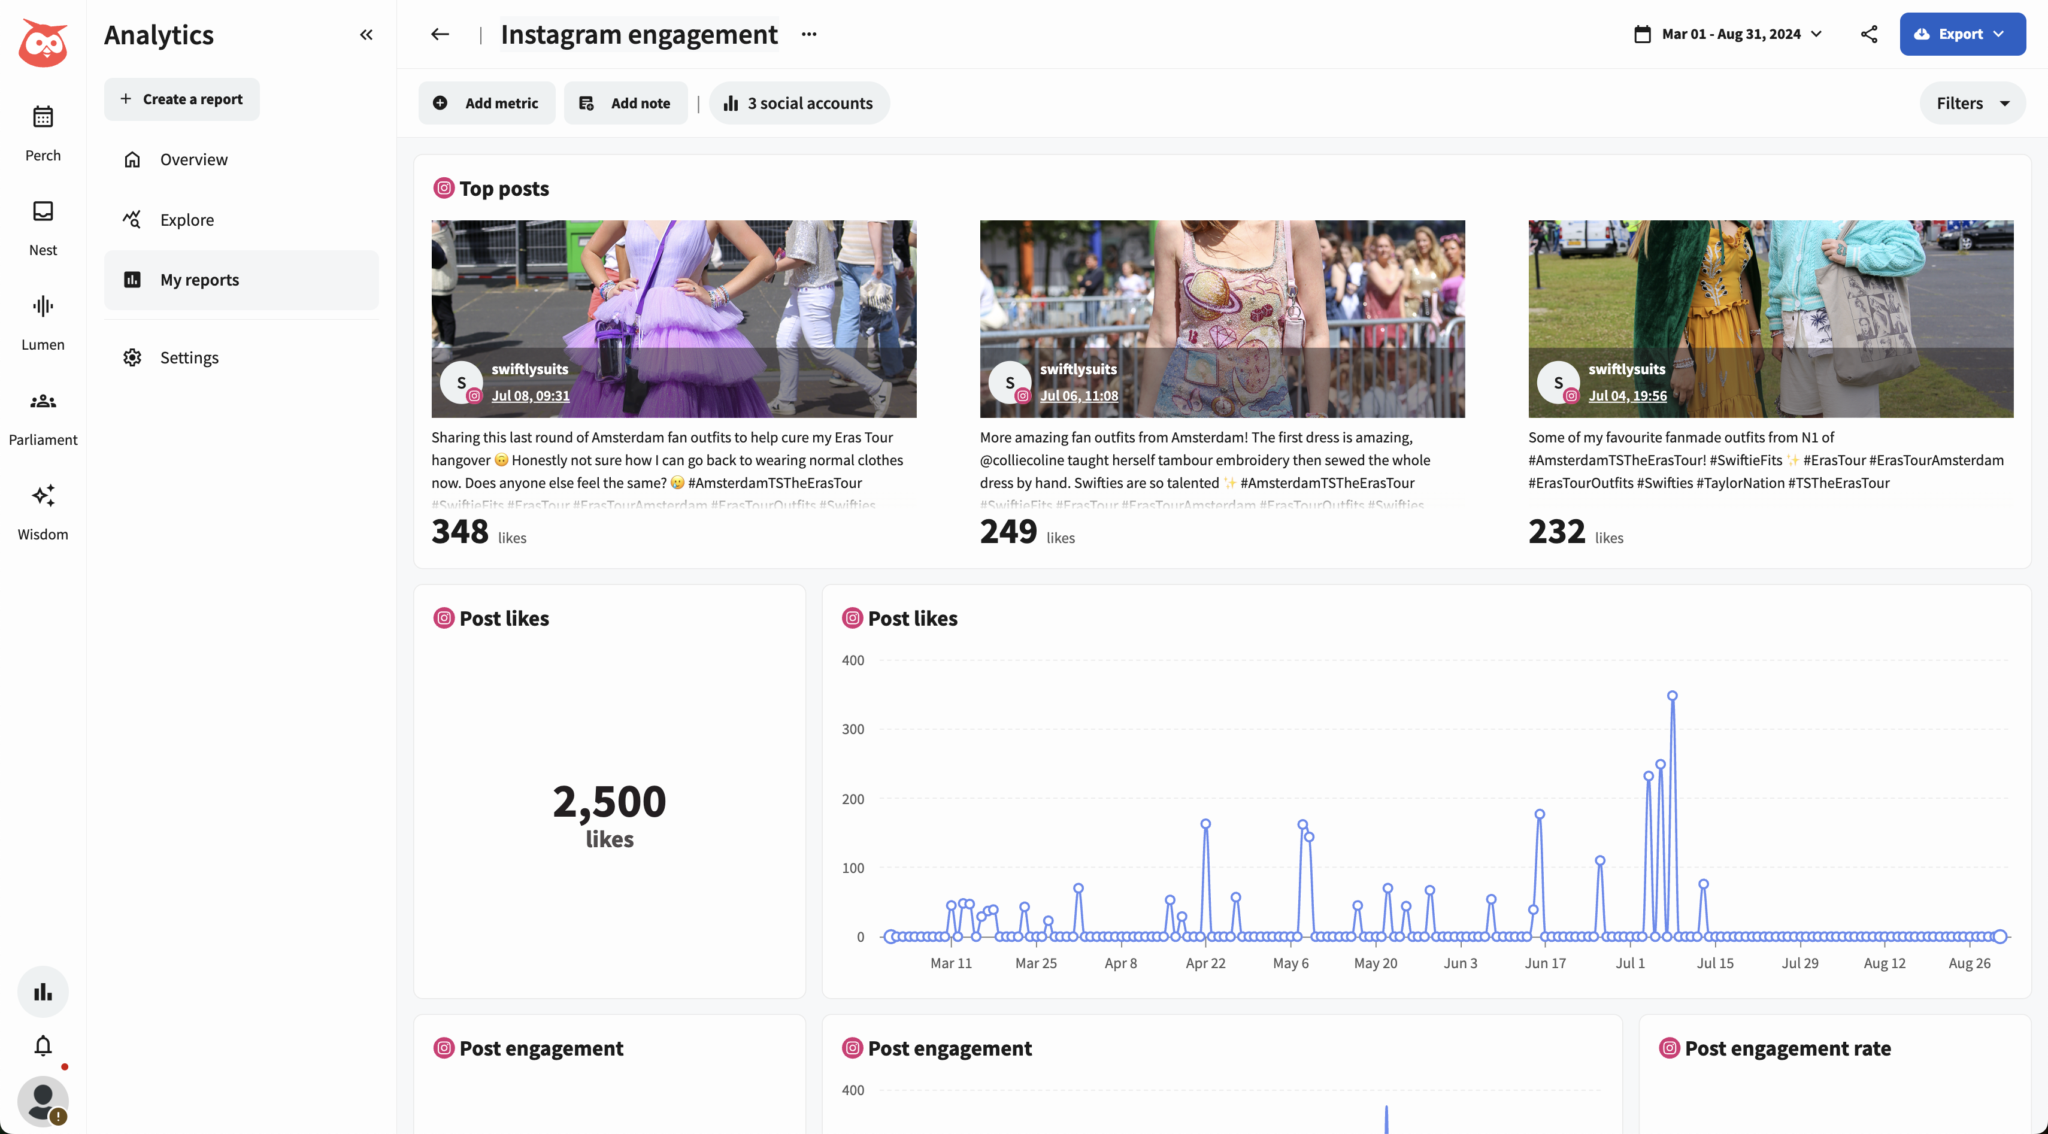Open the Jul 08, 09:31 post link
The width and height of the screenshot is (2048, 1134).
(530, 396)
